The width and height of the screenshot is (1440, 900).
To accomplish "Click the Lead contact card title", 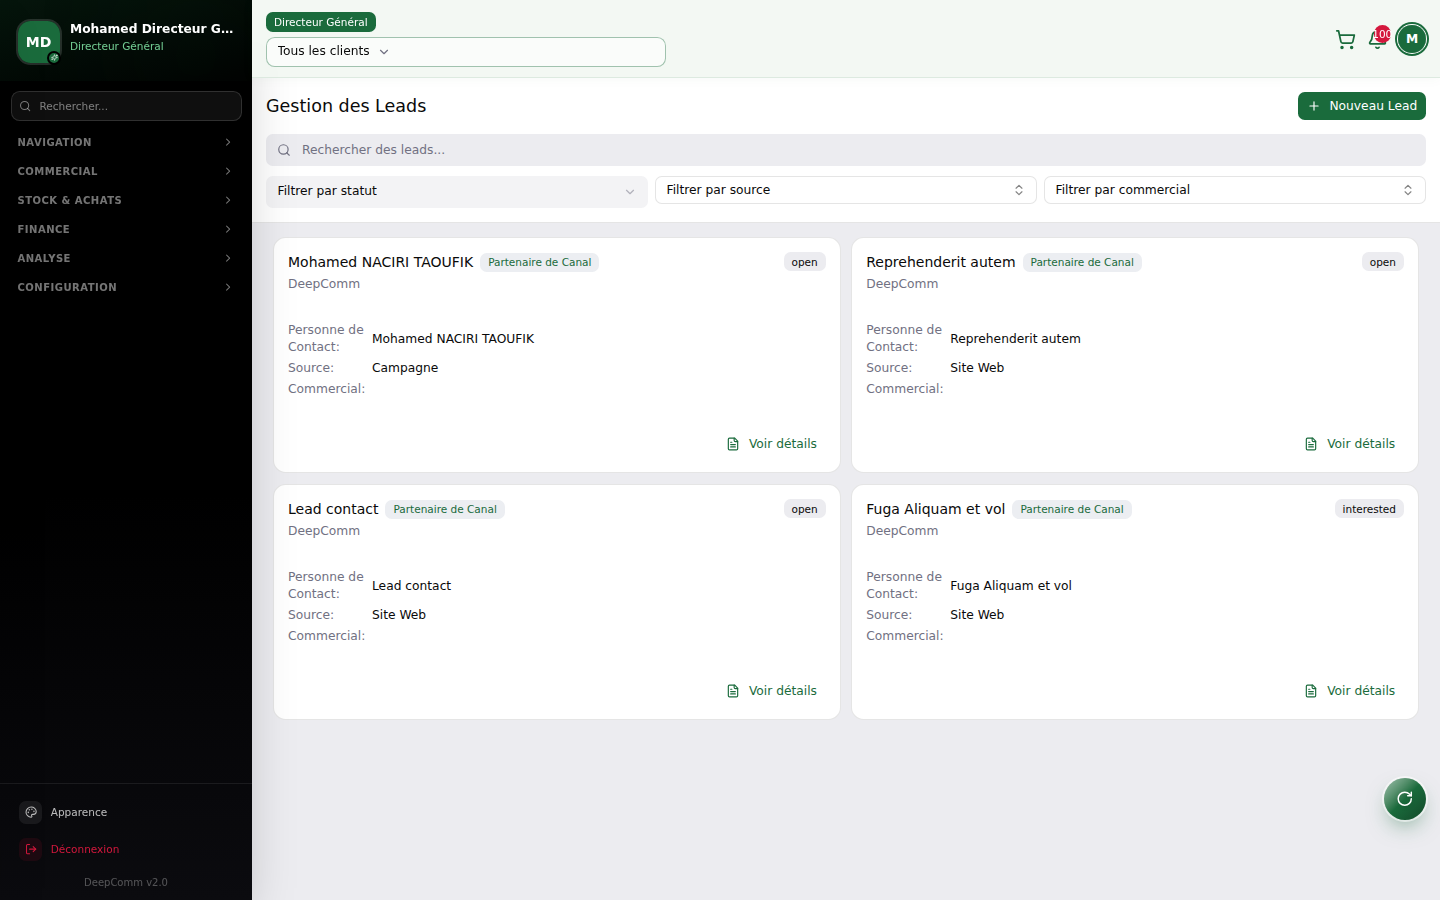I will (333, 509).
